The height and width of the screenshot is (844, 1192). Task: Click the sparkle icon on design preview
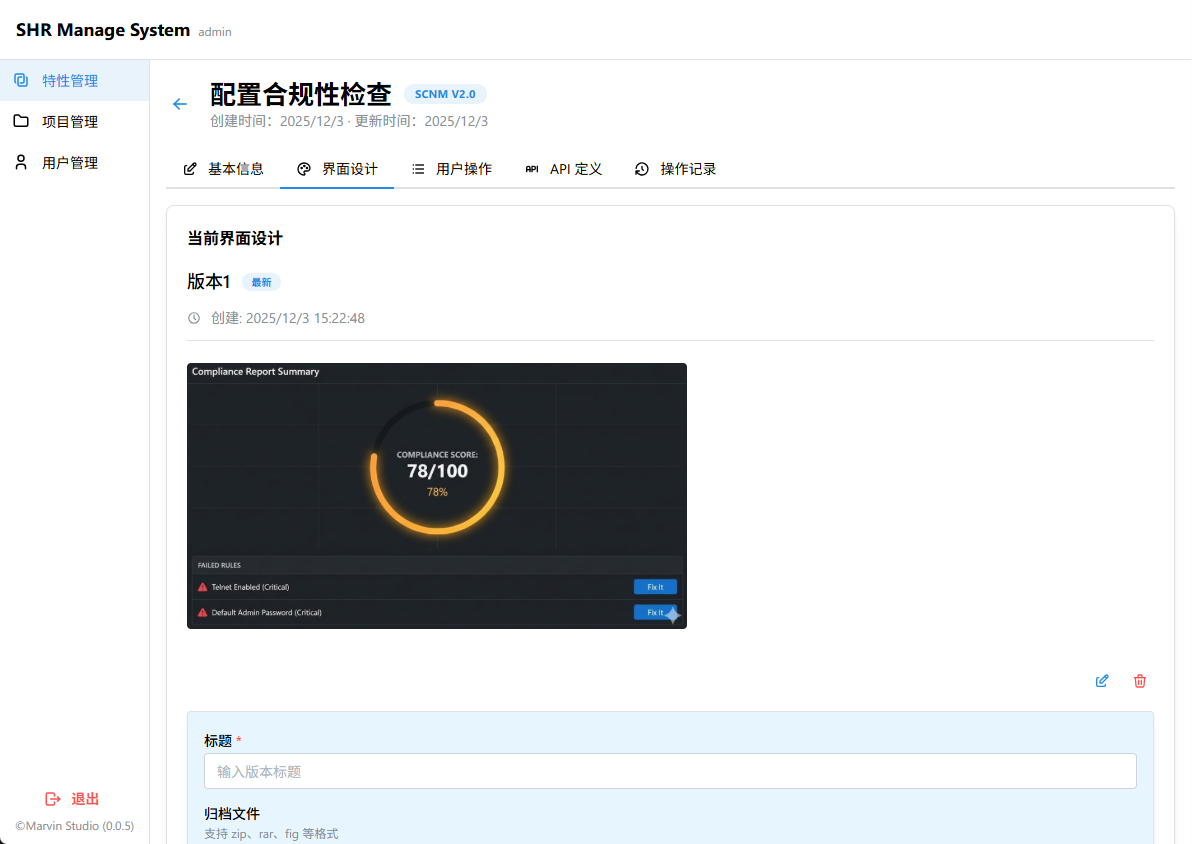tap(673, 615)
